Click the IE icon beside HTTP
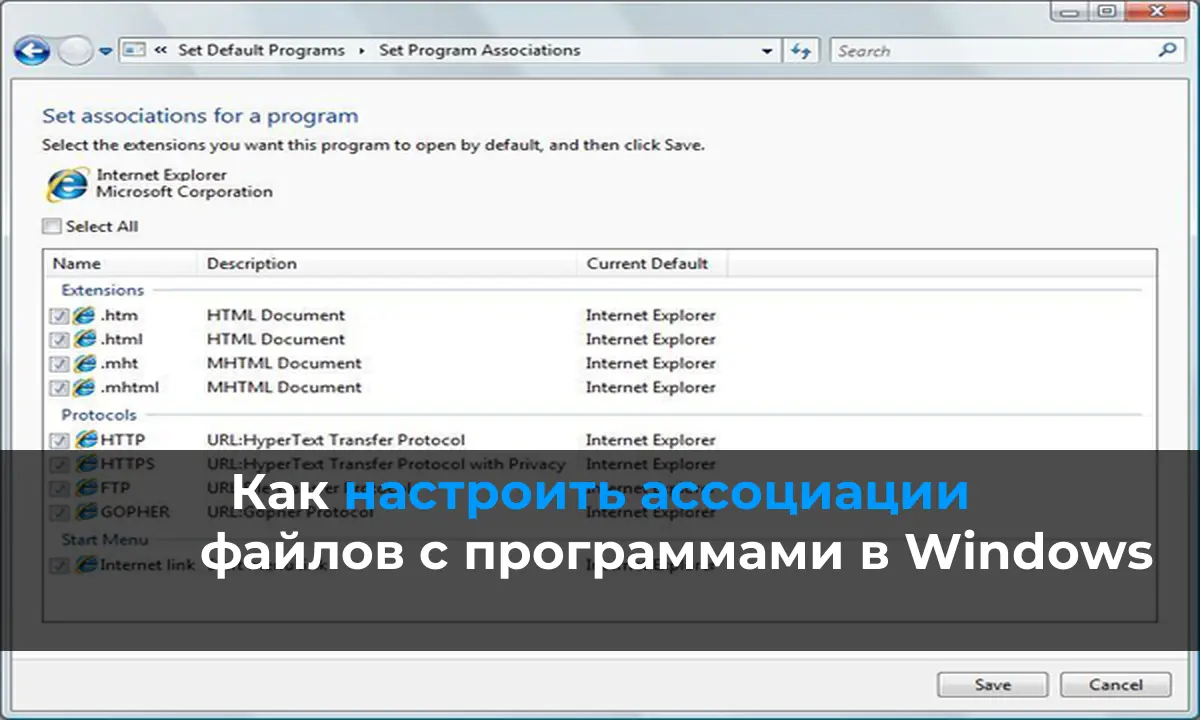The height and width of the screenshot is (720, 1200). point(87,439)
